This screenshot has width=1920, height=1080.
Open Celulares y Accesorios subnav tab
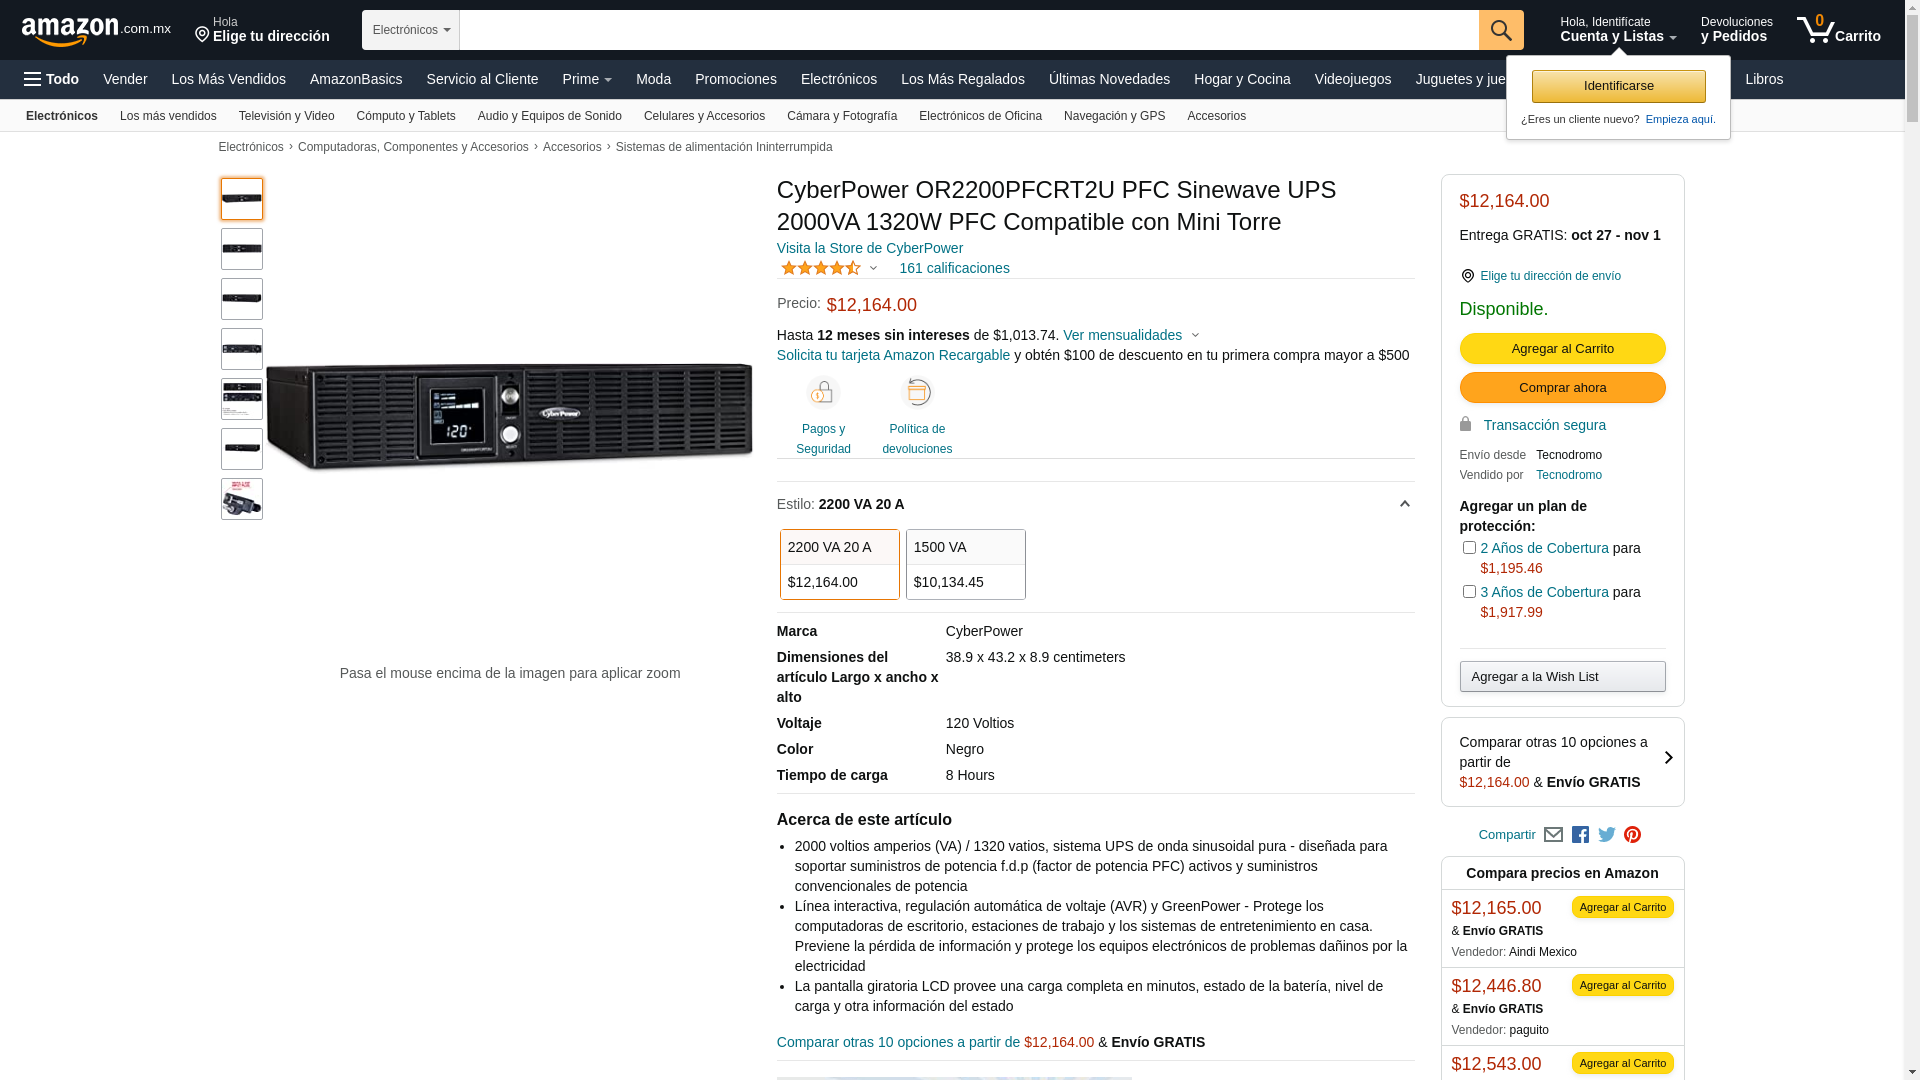(704, 116)
